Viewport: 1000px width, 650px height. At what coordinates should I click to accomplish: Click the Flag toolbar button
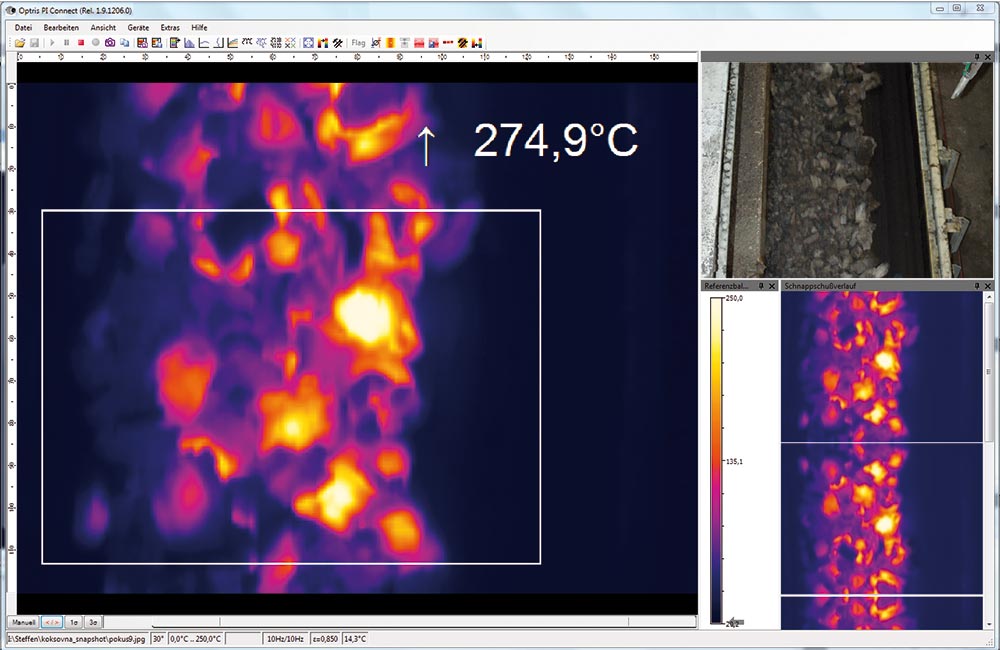(357, 42)
